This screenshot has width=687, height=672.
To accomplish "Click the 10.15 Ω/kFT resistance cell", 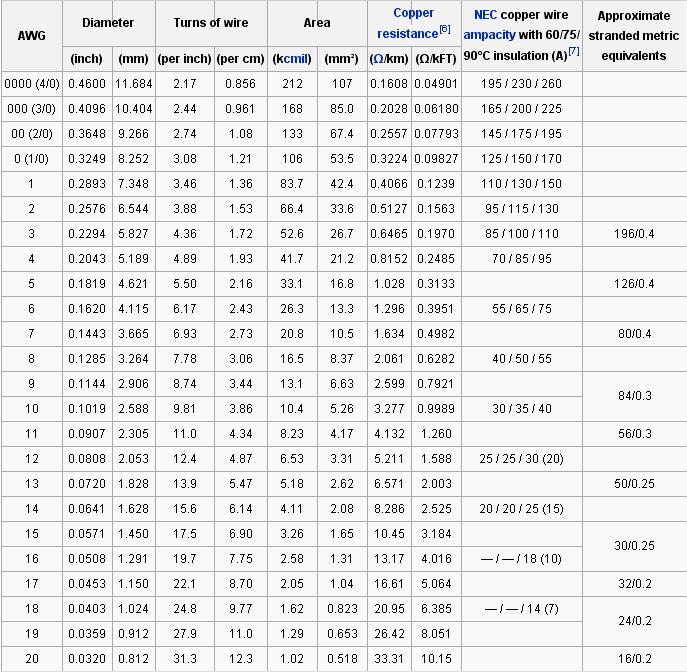I will point(436,658).
